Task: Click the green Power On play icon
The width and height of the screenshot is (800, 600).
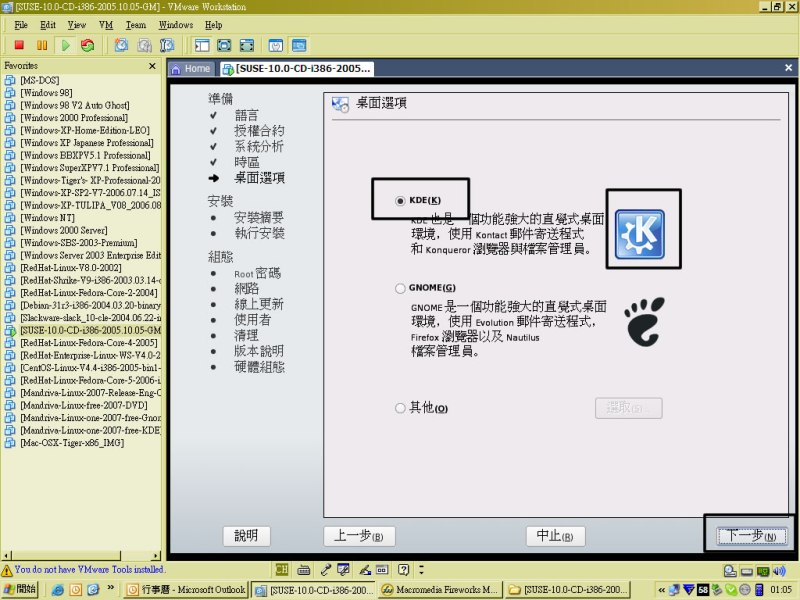Action: point(65,45)
